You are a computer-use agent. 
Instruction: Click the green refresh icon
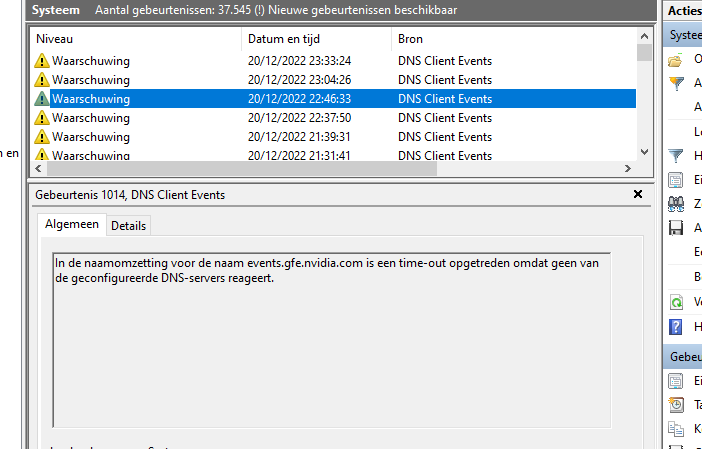(676, 301)
